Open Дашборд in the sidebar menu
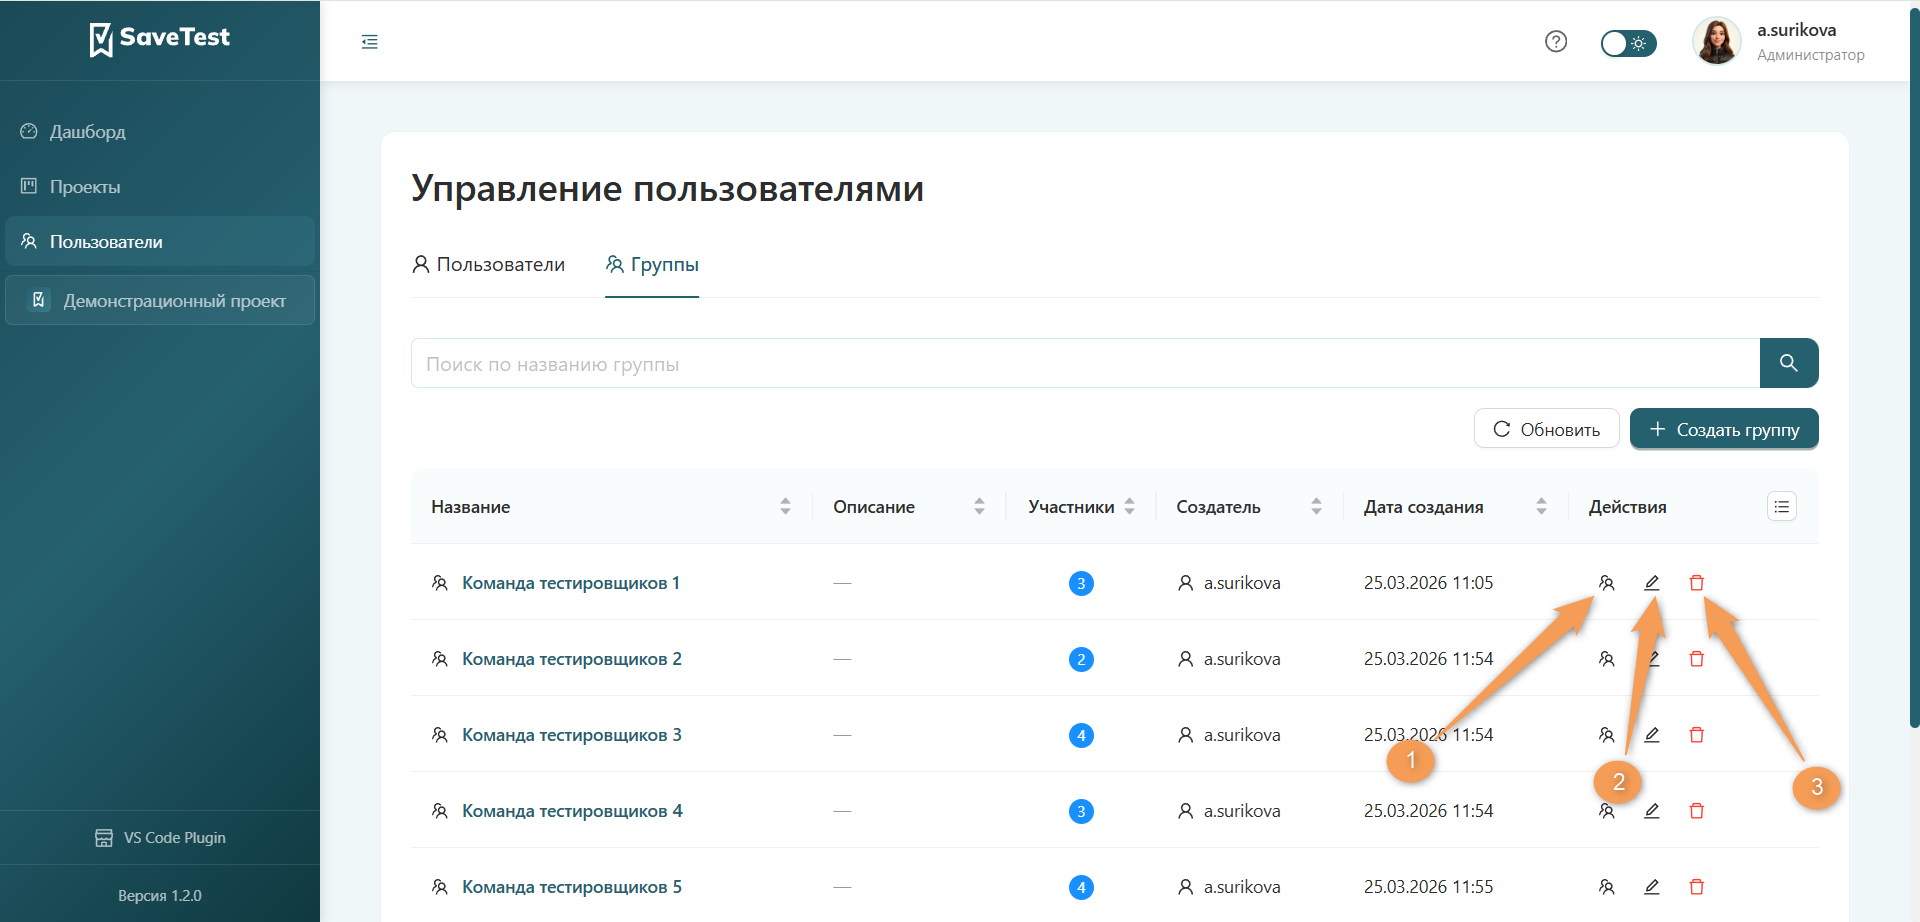This screenshot has width=1920, height=922. point(87,131)
